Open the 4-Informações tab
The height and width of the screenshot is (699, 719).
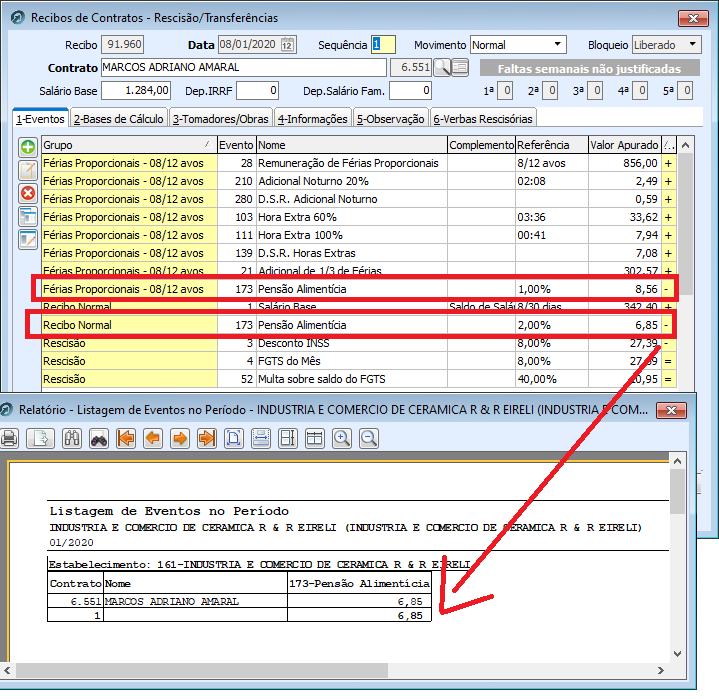[x=313, y=119]
